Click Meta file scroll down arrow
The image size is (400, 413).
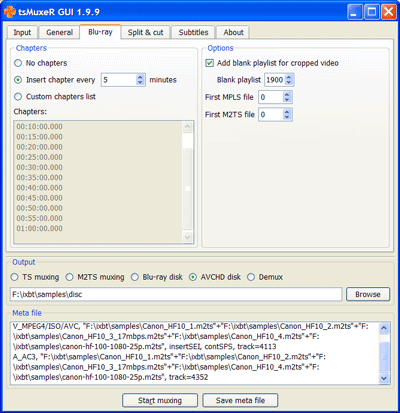(384, 378)
